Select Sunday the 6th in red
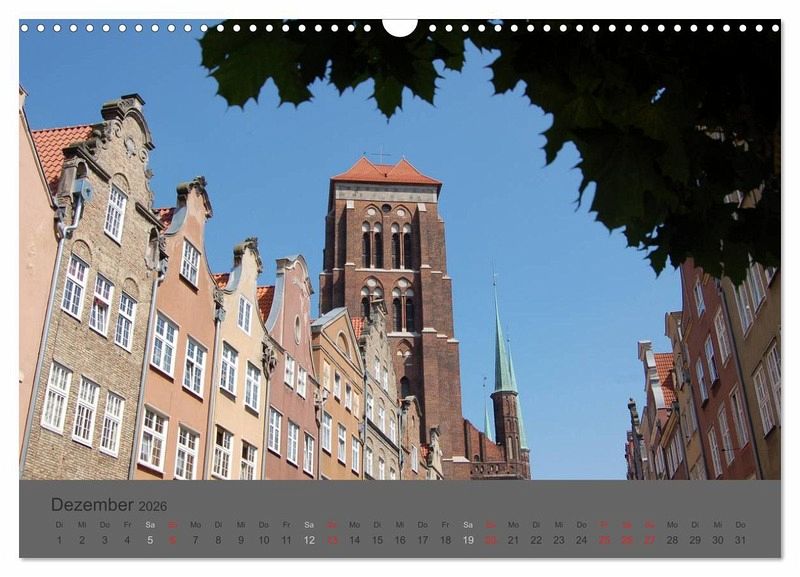Viewport: 800px width, 577px height. pyautogui.click(x=172, y=540)
